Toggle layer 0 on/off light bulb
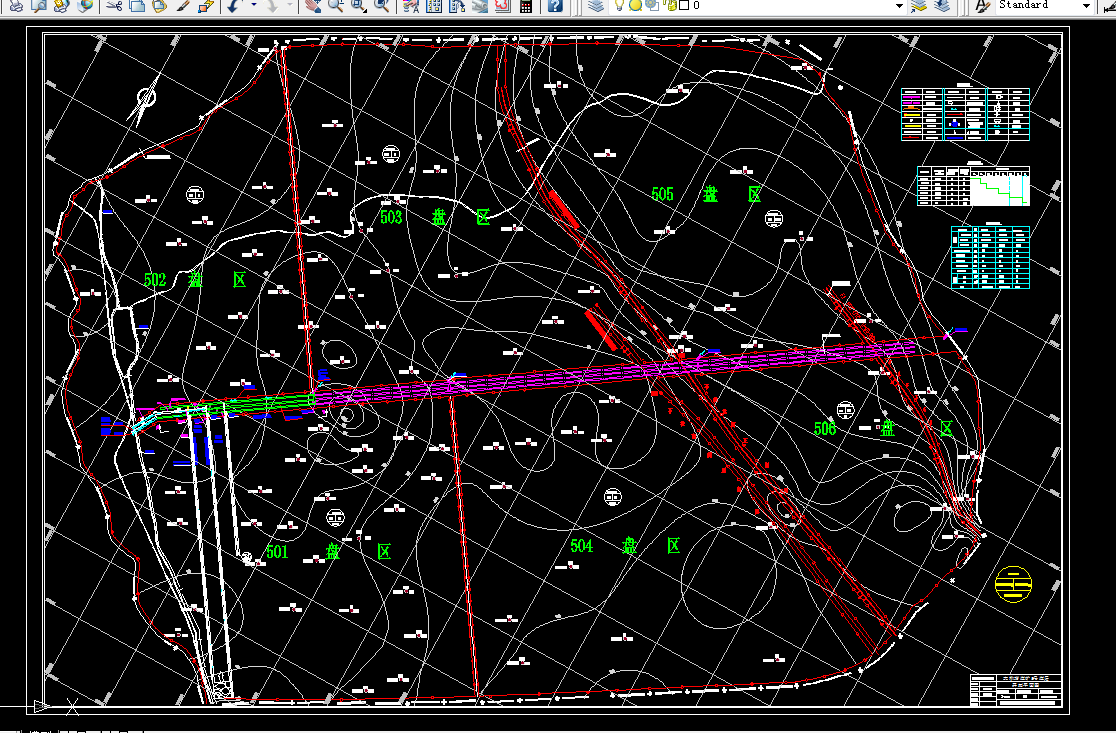Image resolution: width=1116 pixels, height=733 pixels. coord(619,6)
